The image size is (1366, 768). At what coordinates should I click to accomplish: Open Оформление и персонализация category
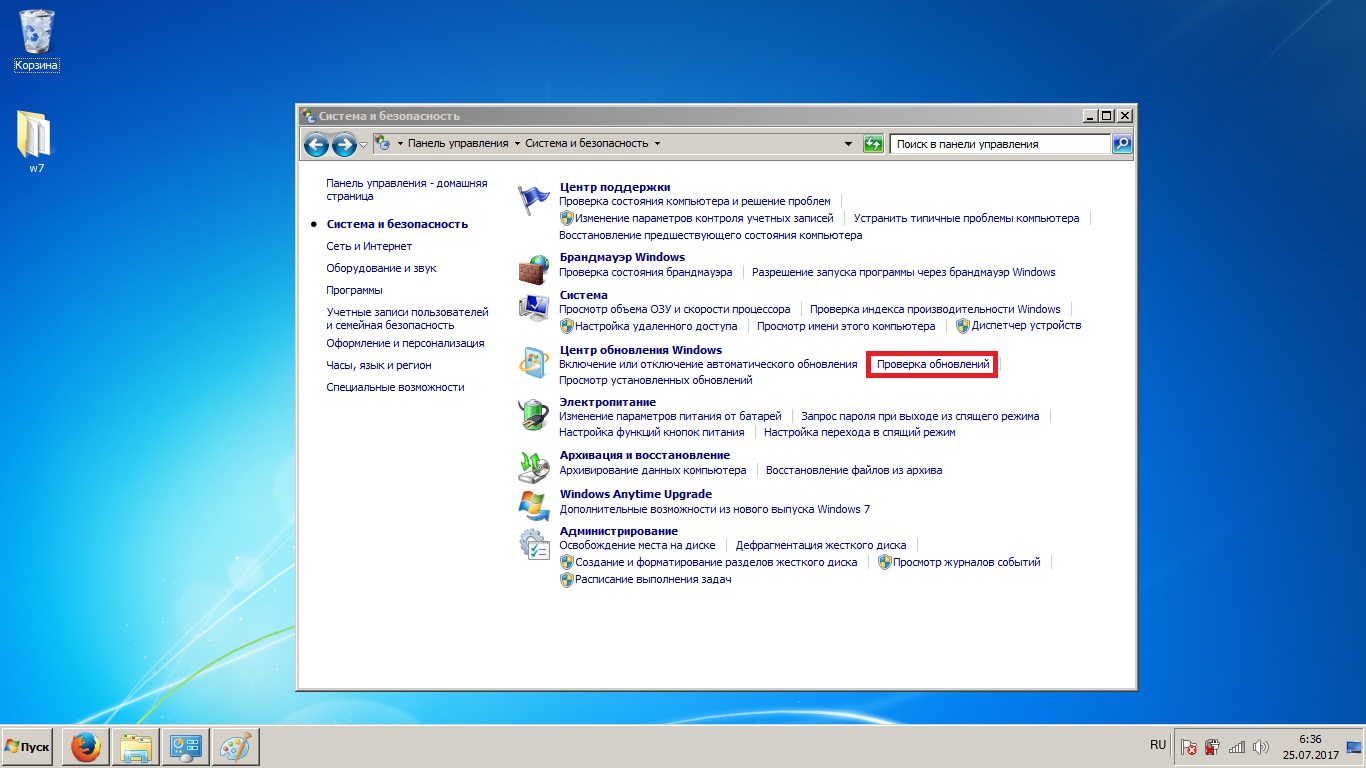405,343
